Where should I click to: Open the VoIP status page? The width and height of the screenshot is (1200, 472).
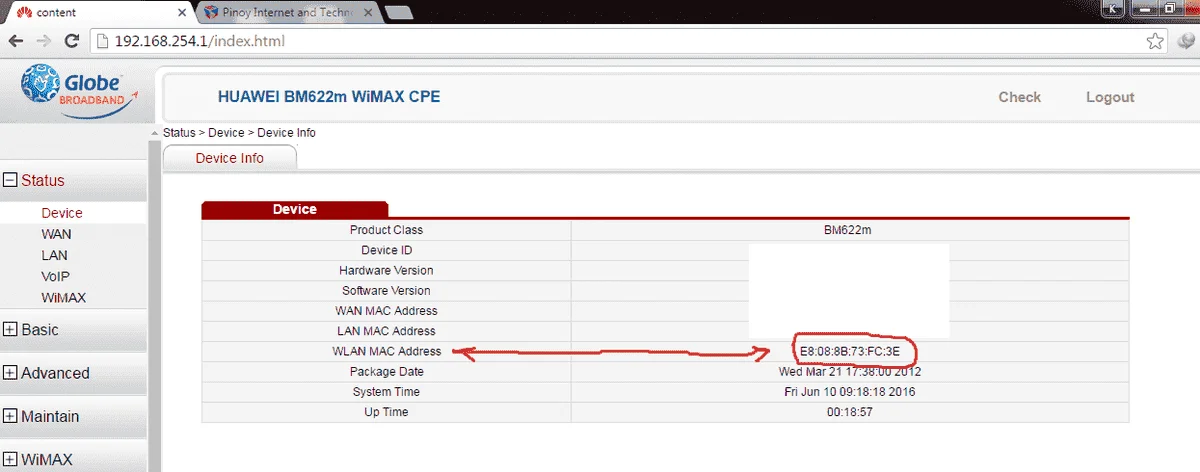click(55, 276)
